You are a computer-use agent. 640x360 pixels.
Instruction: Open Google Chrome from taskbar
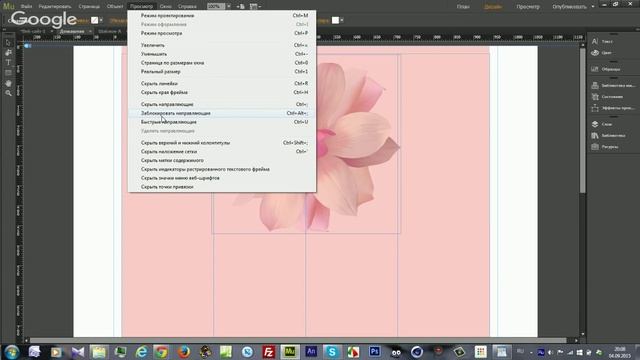click(162, 352)
